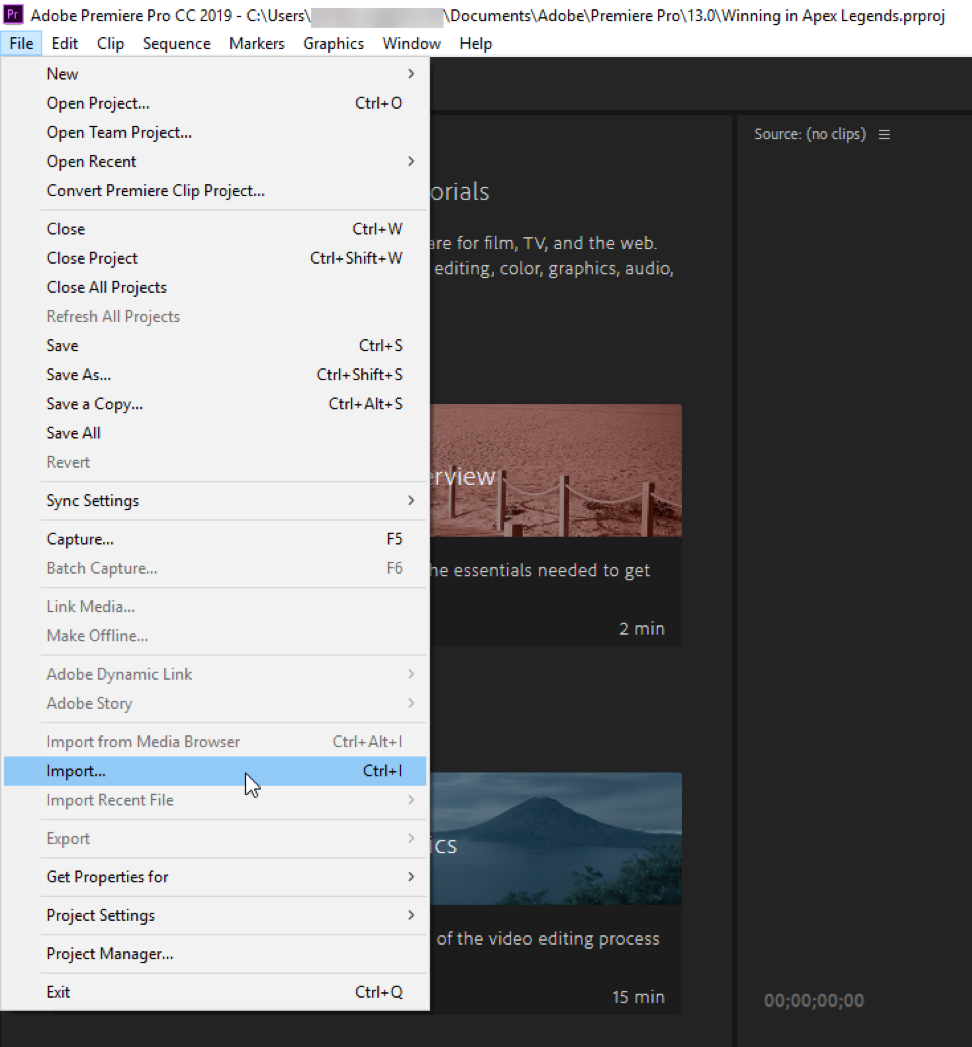Viewport: 972px width, 1047px height.
Task: Open the Edit menu in menu bar
Action: [65, 44]
